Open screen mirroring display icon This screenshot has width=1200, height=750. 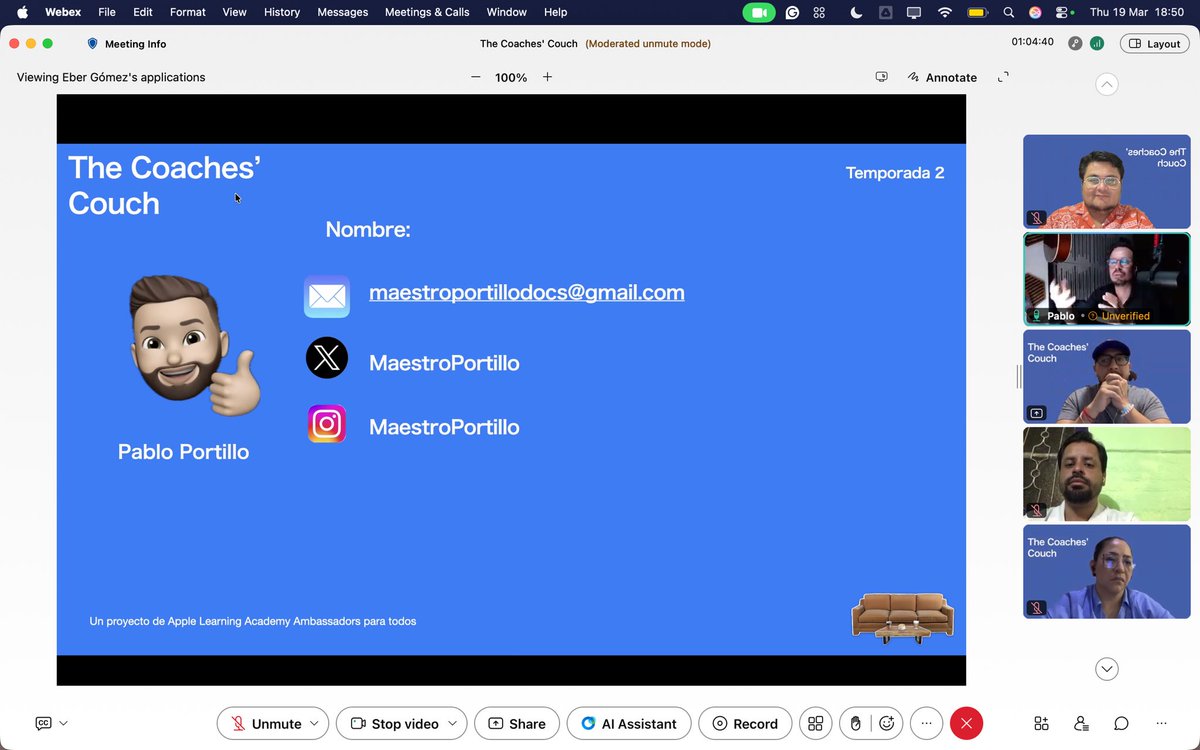[914, 12]
